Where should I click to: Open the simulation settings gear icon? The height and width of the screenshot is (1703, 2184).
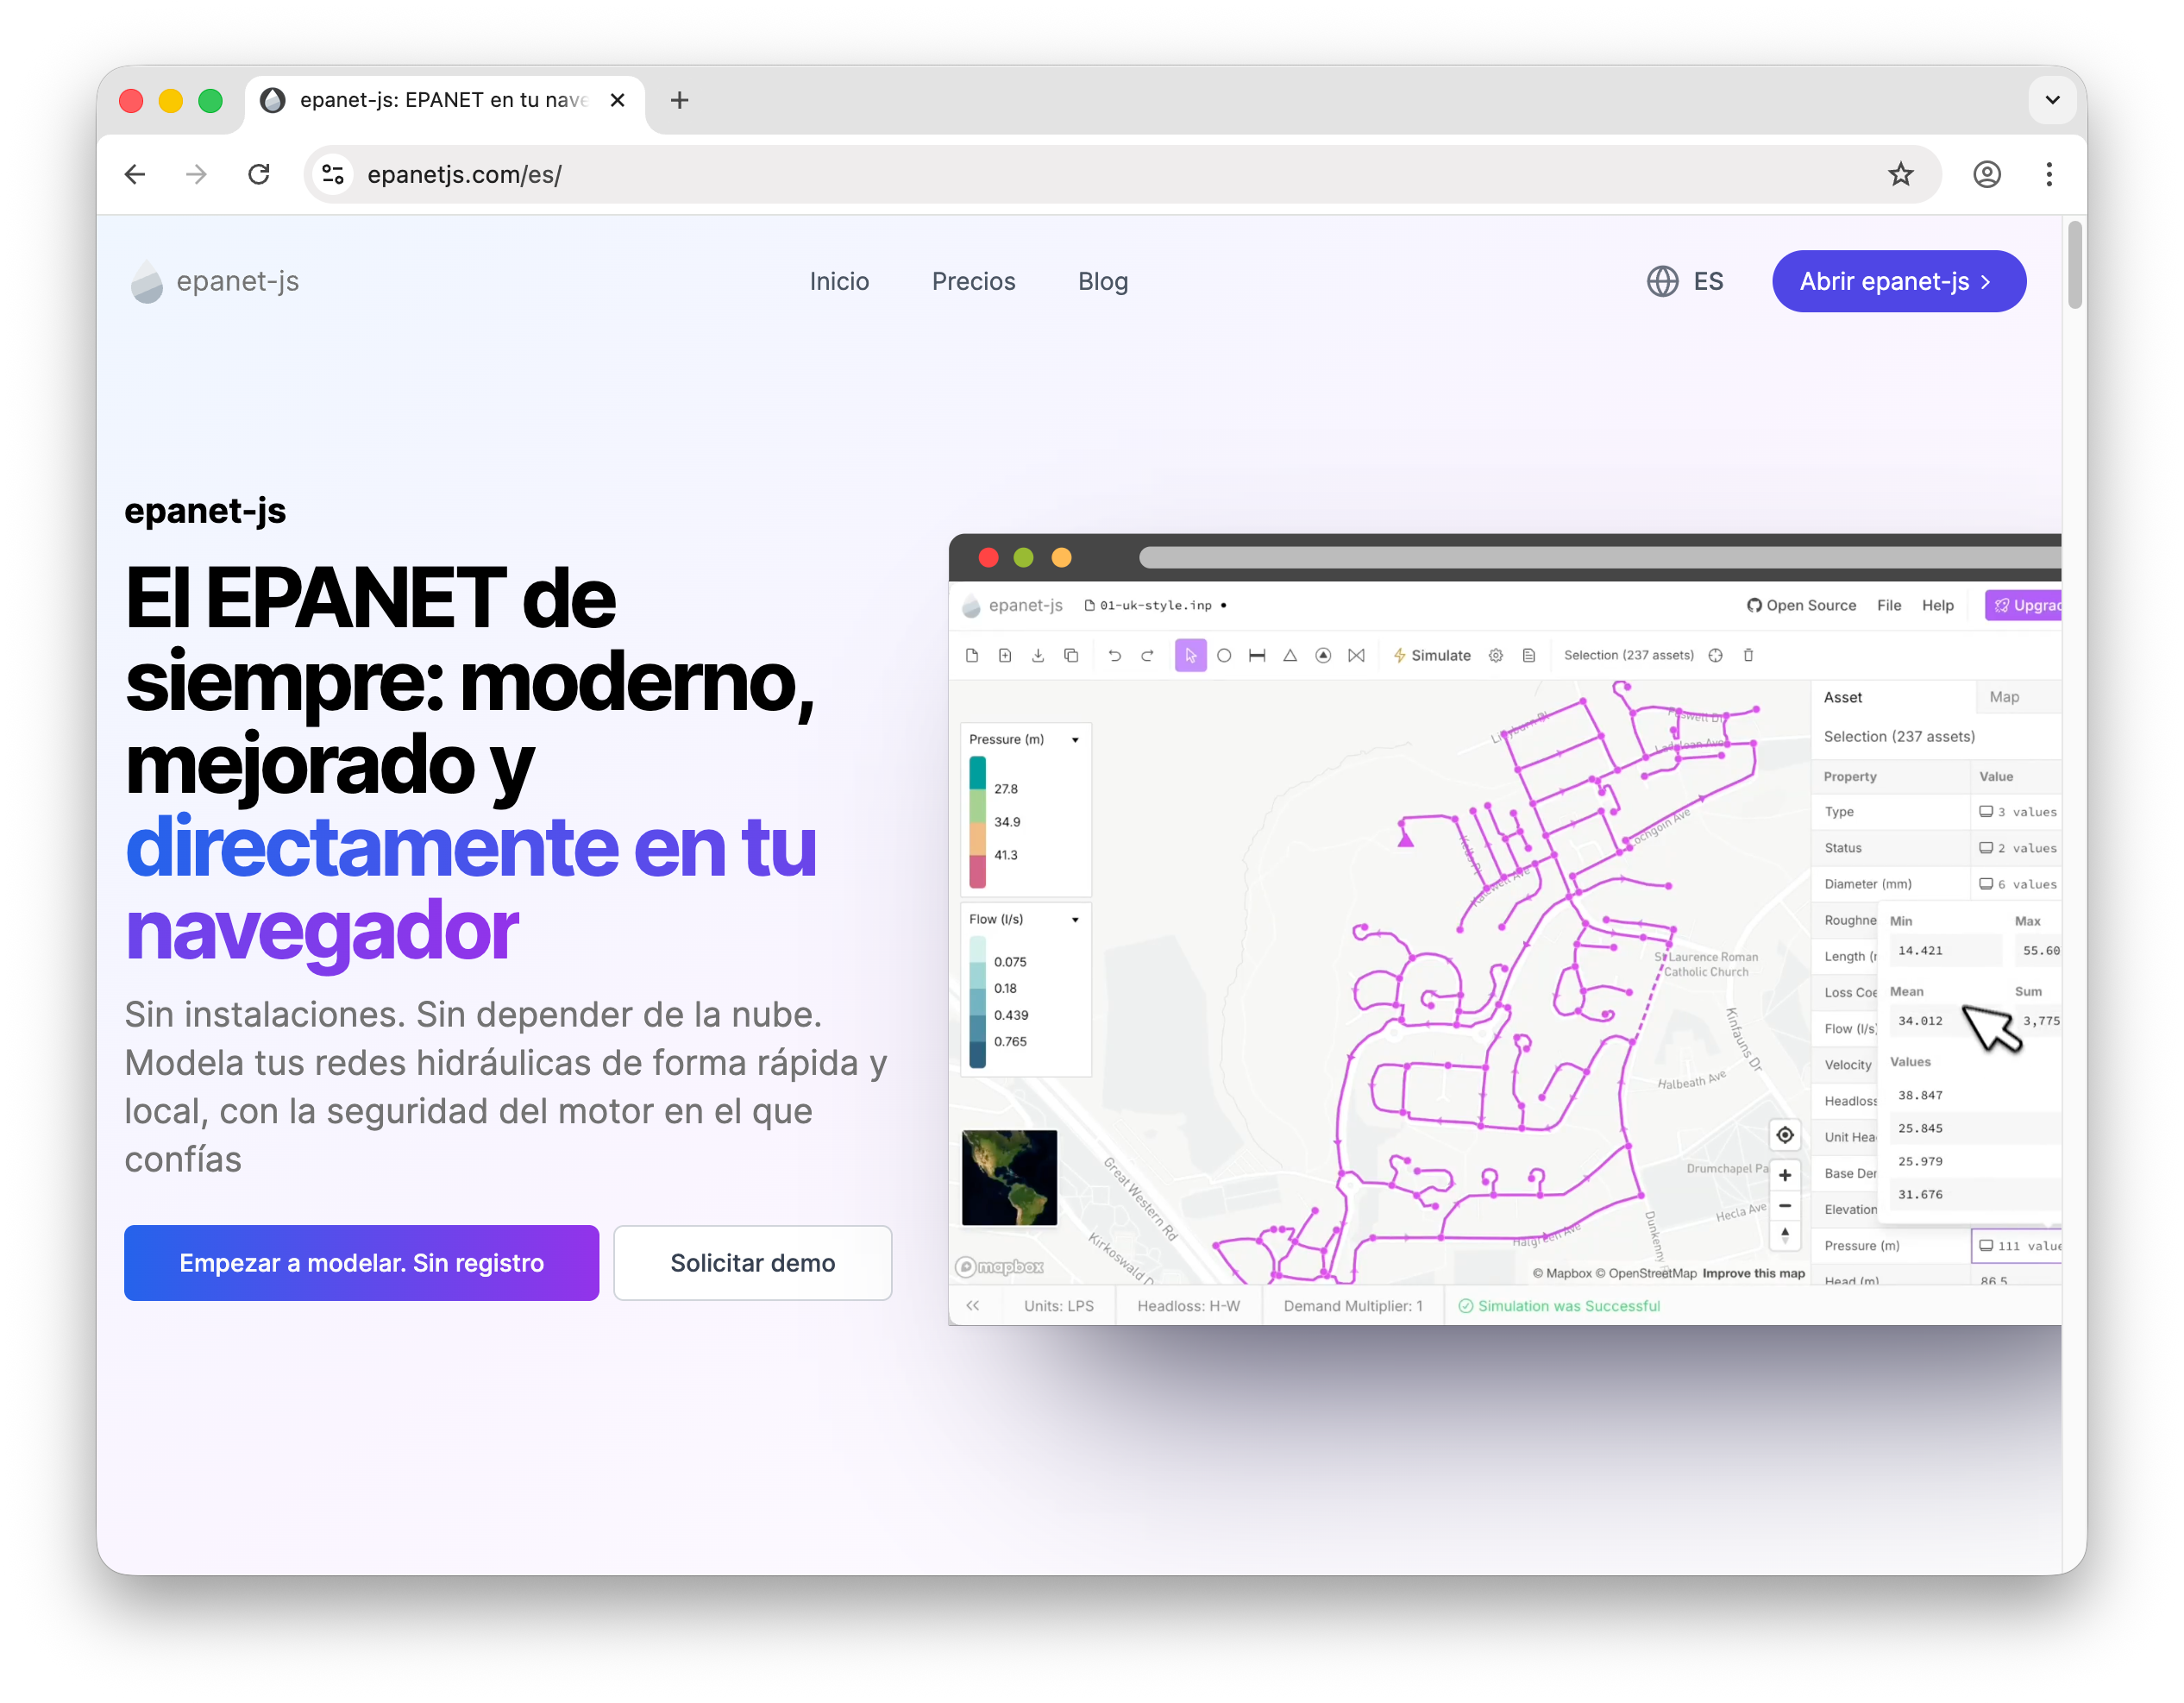click(1496, 655)
